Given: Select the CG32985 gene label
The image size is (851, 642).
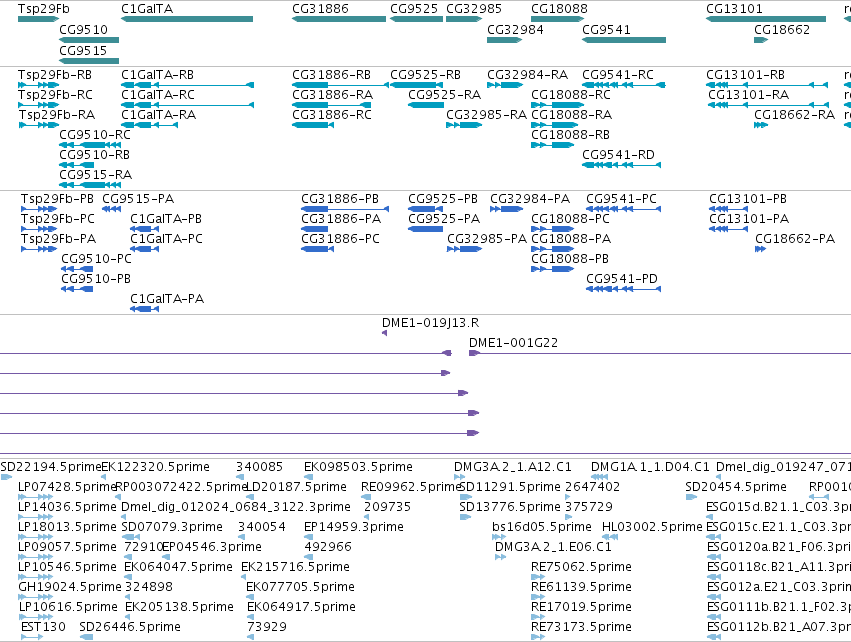Looking at the screenshot, I should (x=474, y=9).
